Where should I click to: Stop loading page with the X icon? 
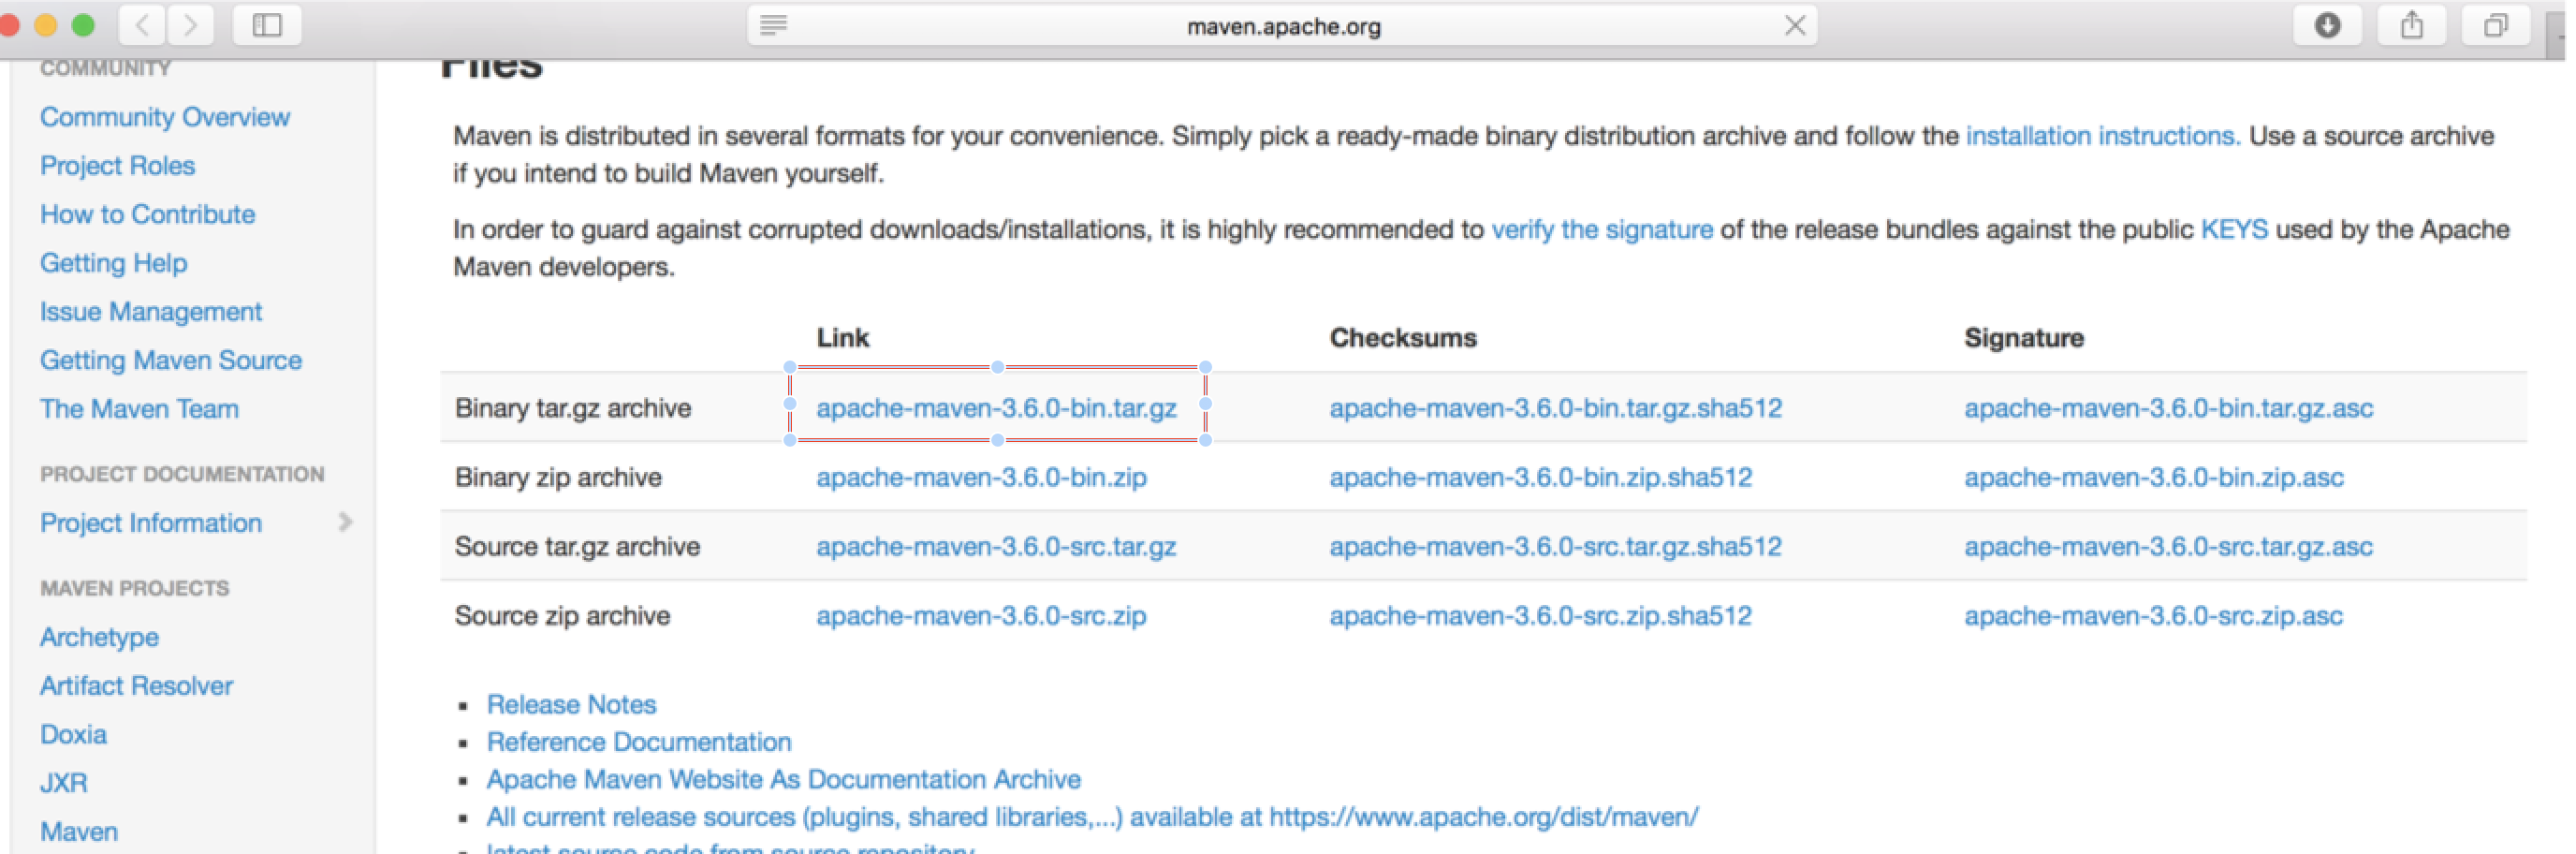pos(1795,25)
